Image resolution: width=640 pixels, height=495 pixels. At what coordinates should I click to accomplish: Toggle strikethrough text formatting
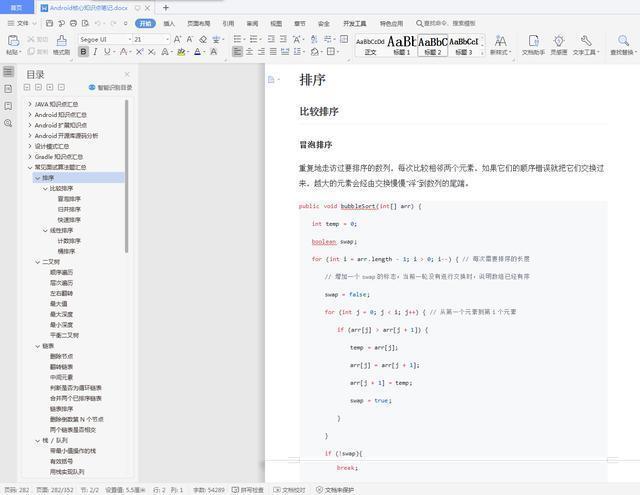123,52
